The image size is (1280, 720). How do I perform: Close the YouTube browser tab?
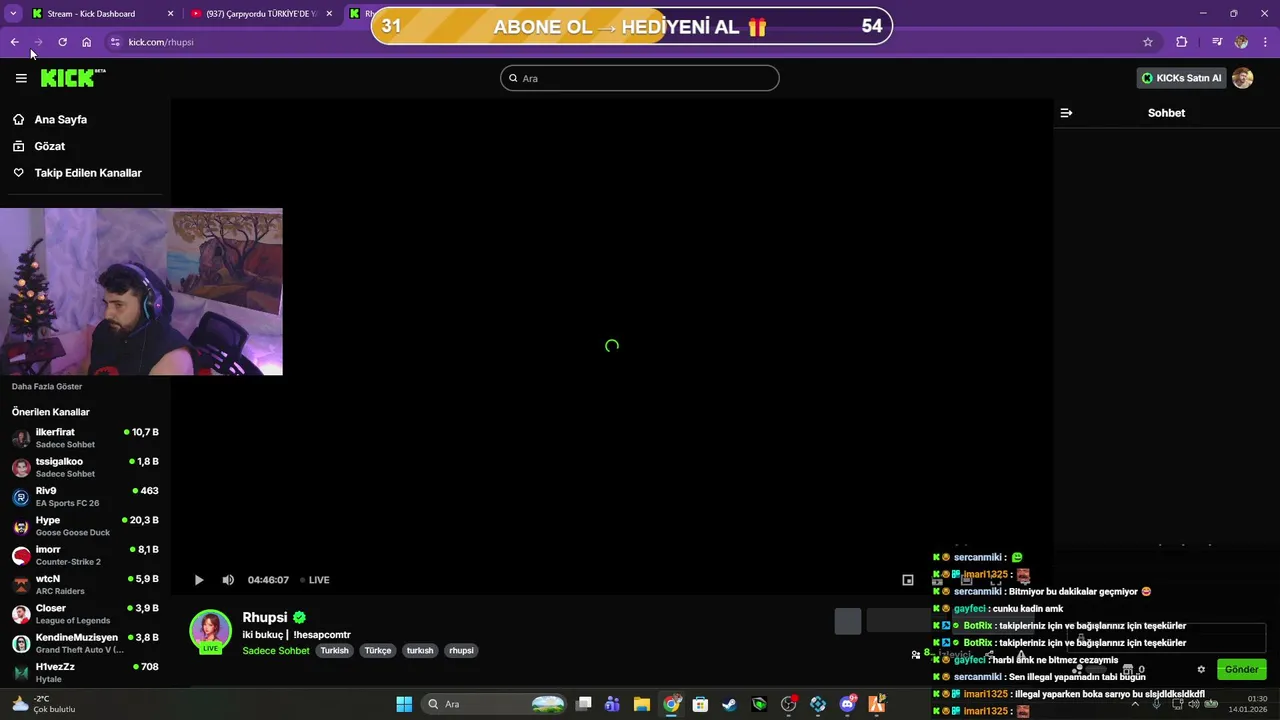click(329, 14)
